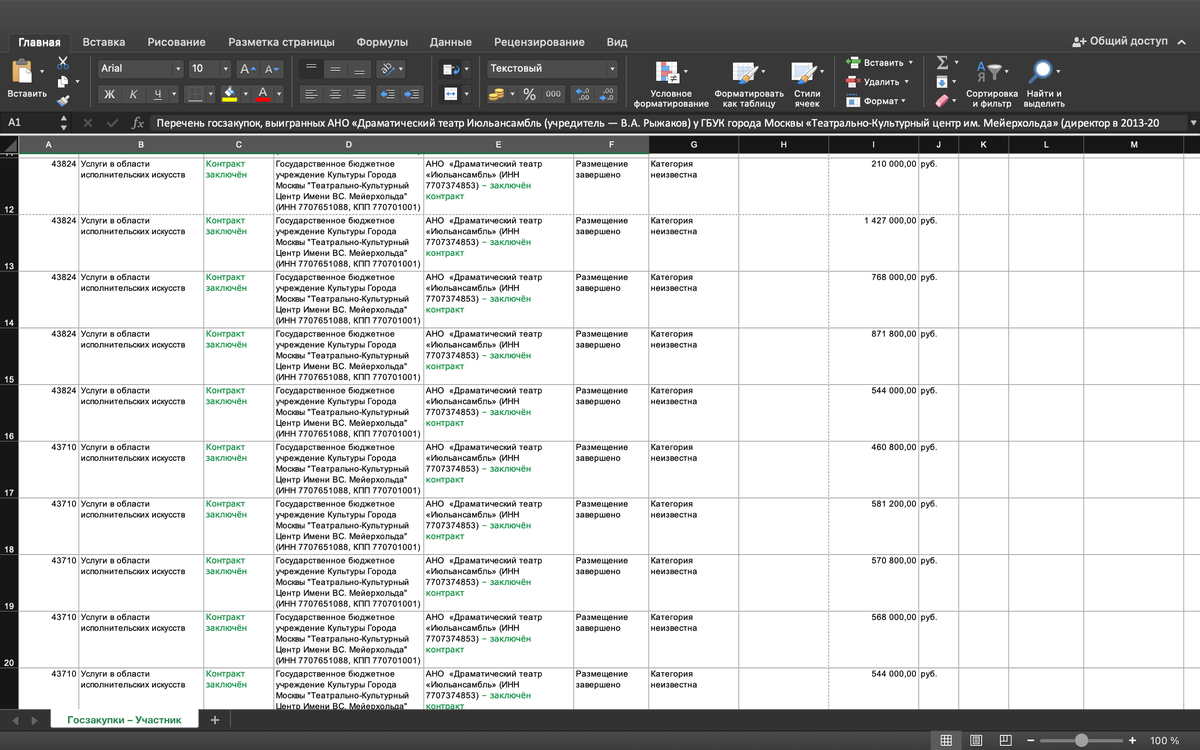
Task: Increase decimal places
Action: click(584, 94)
